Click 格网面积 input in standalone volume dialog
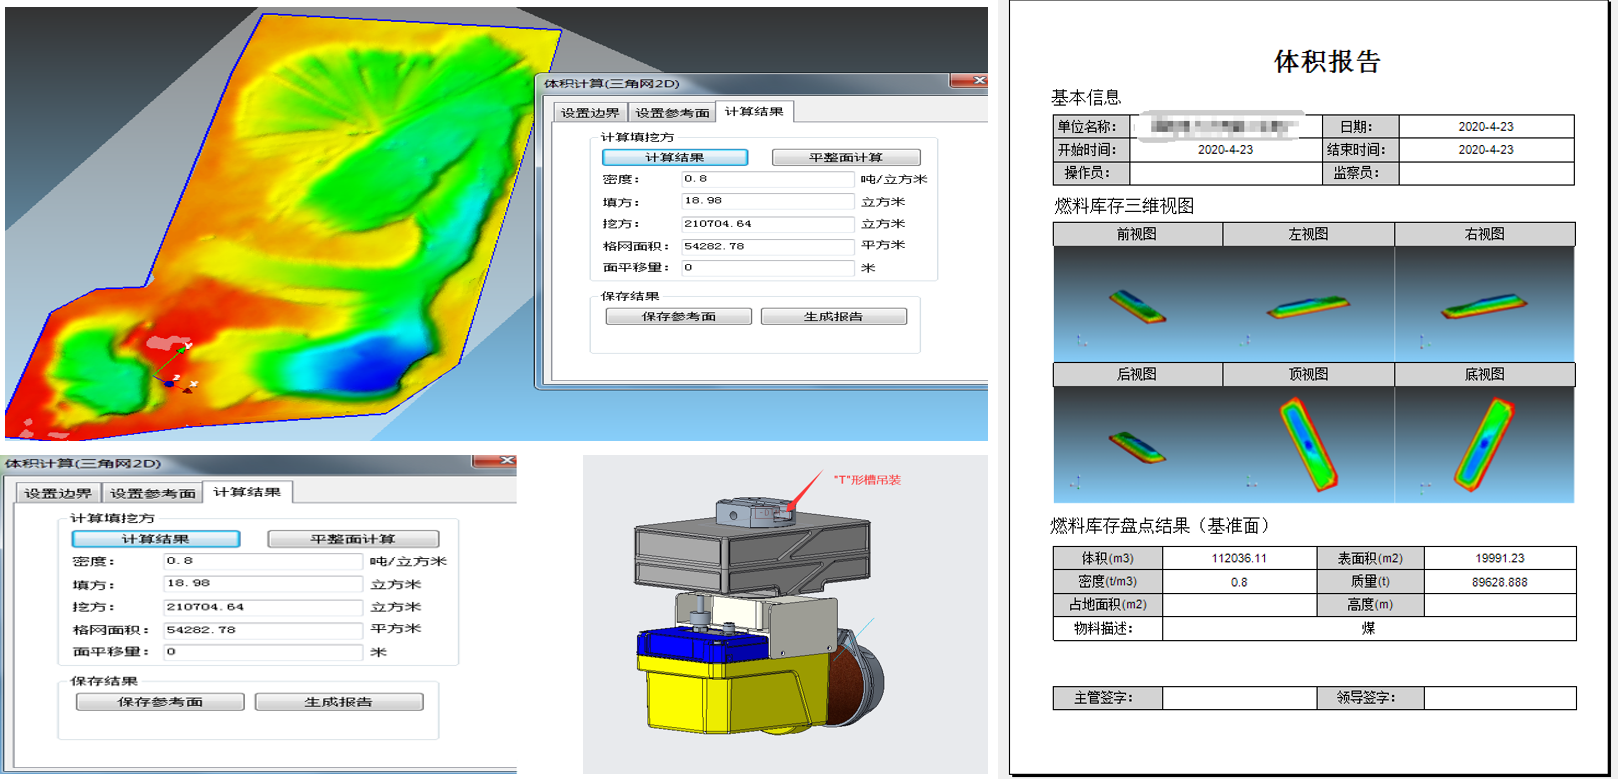 (263, 630)
